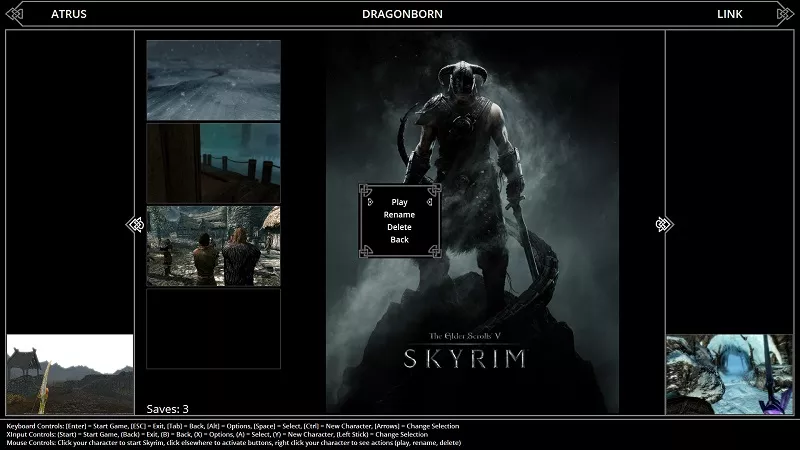Choose Delete in the context menu
Viewport: 800px width, 450px height.
[x=399, y=227]
